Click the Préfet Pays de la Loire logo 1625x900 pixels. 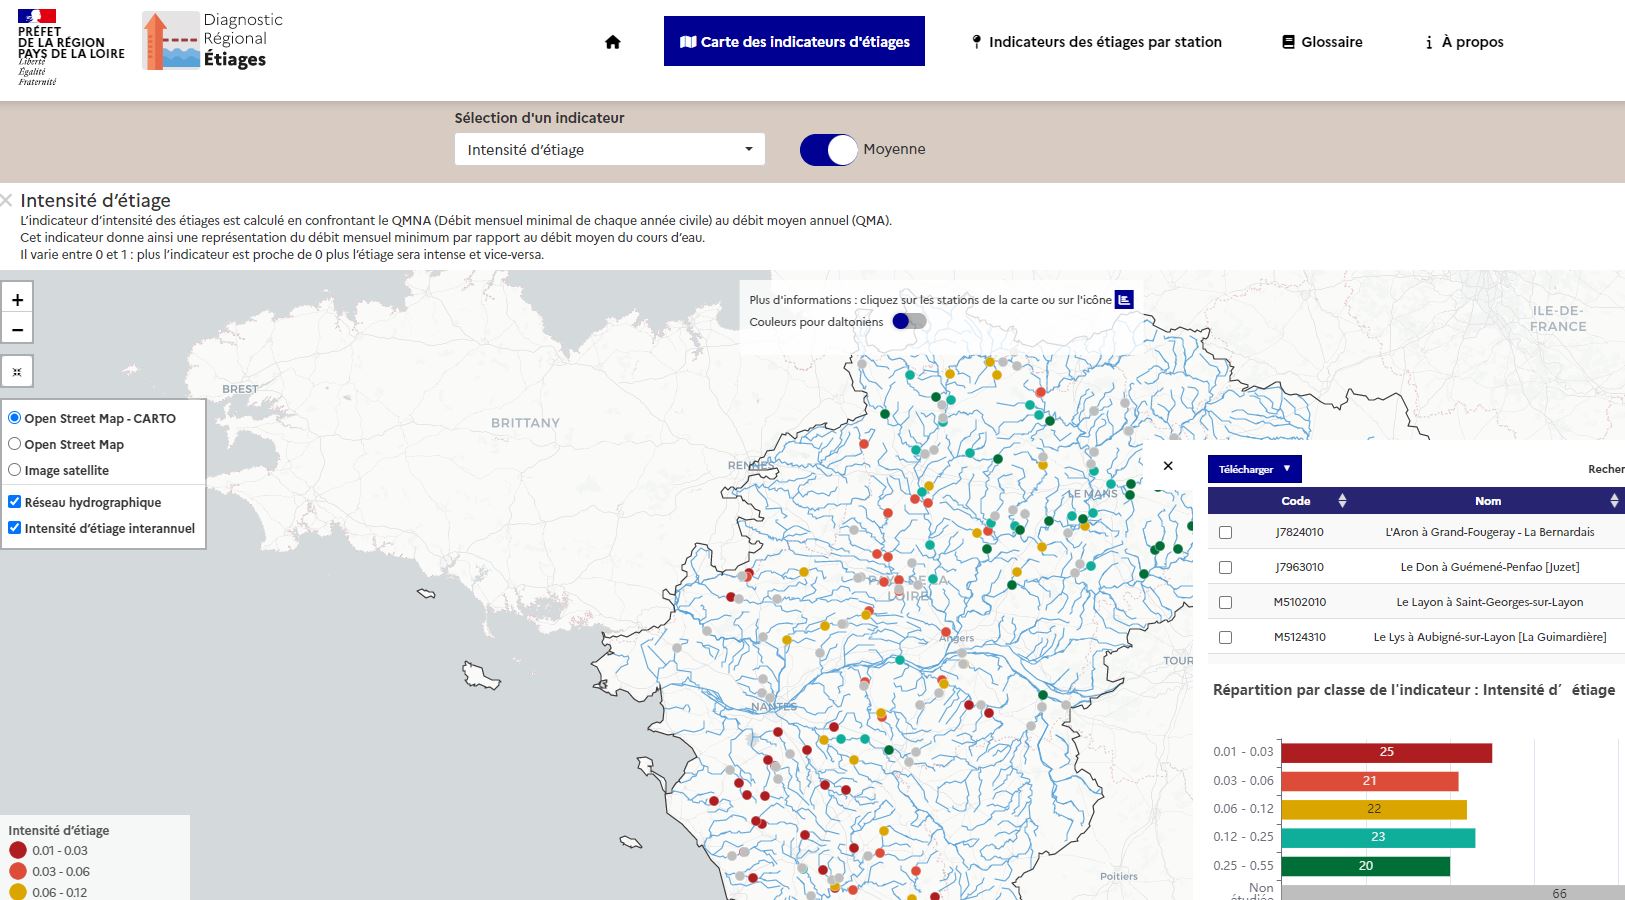pyautogui.click(x=71, y=47)
